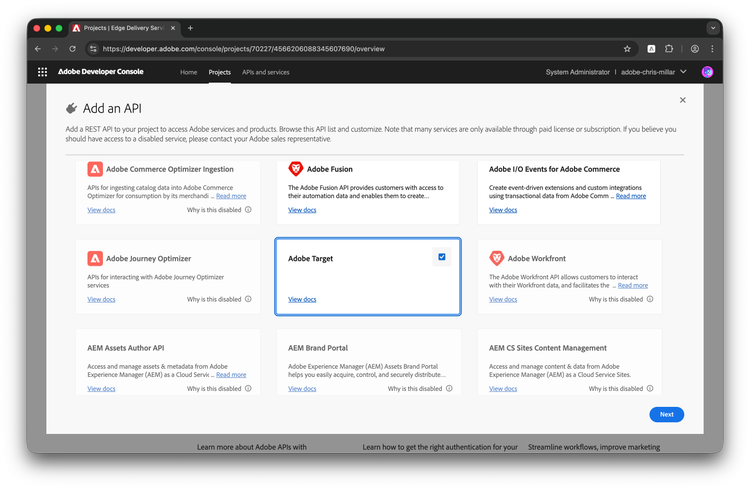Close the Add an API dialog
Screen dimensions: 750x489
pos(682,100)
